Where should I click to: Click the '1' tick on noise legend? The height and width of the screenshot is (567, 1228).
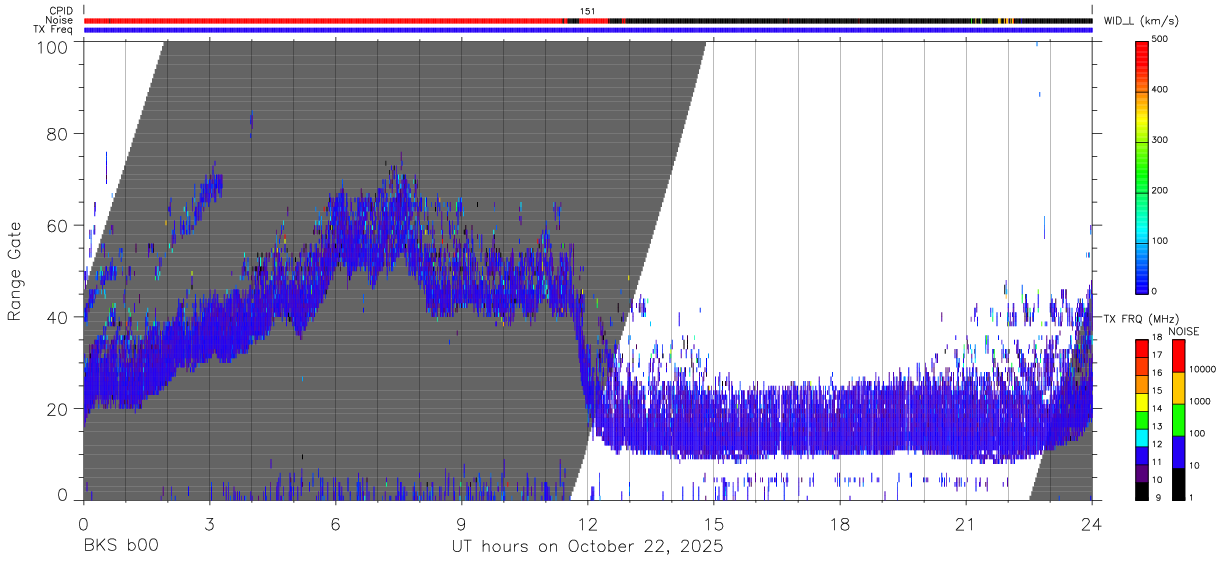coord(1192,498)
